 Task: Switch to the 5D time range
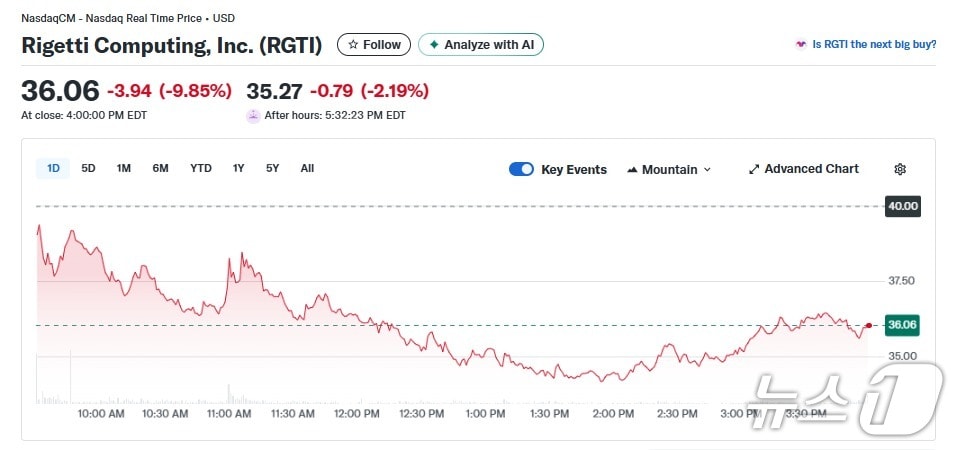coord(88,168)
